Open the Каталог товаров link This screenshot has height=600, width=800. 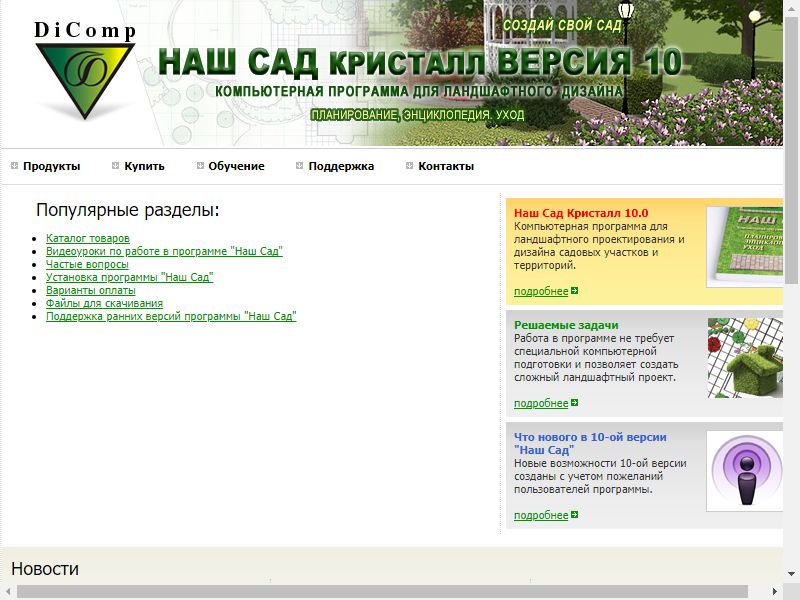(x=88, y=238)
